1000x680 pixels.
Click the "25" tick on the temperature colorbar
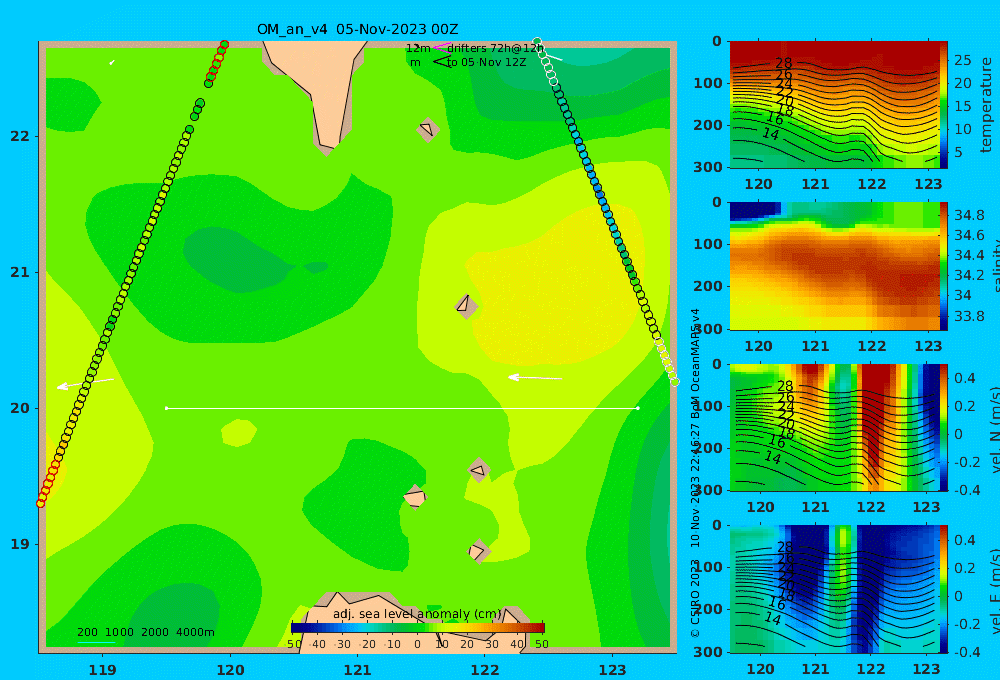pos(963,61)
